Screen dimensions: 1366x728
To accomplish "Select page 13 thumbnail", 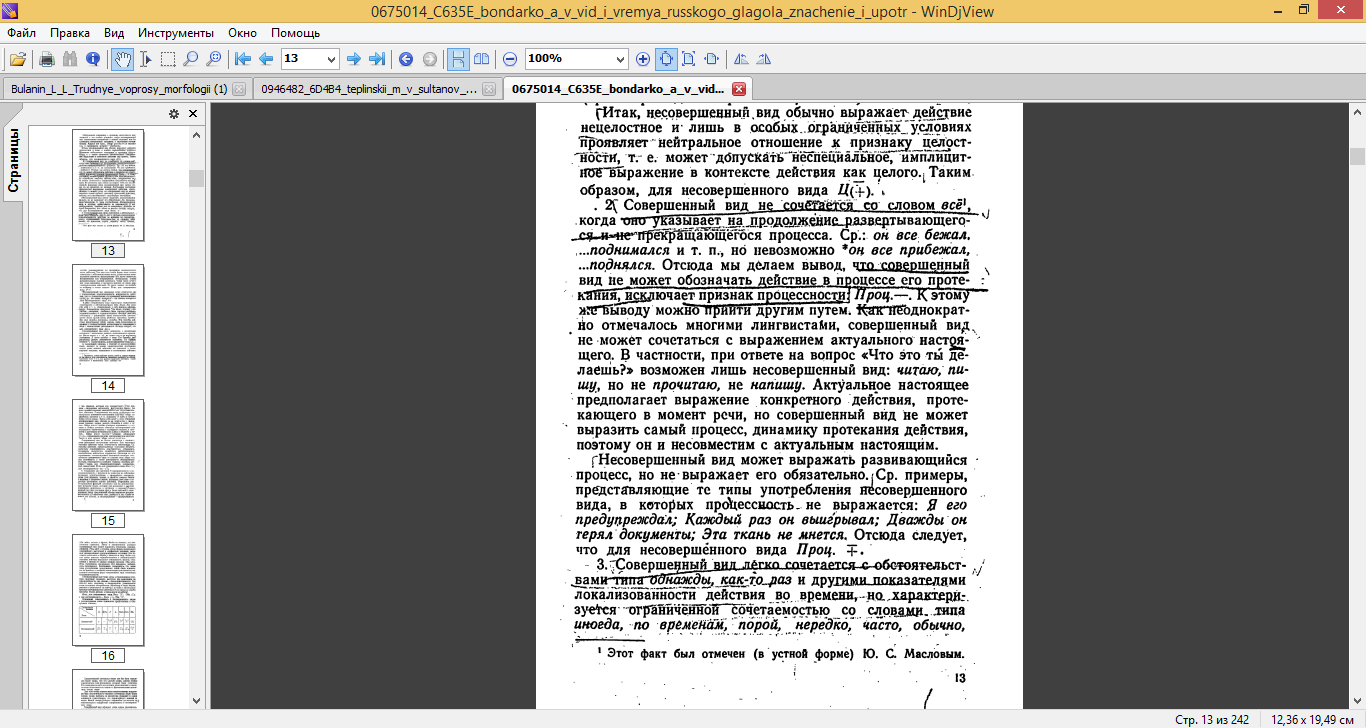I will (108, 185).
